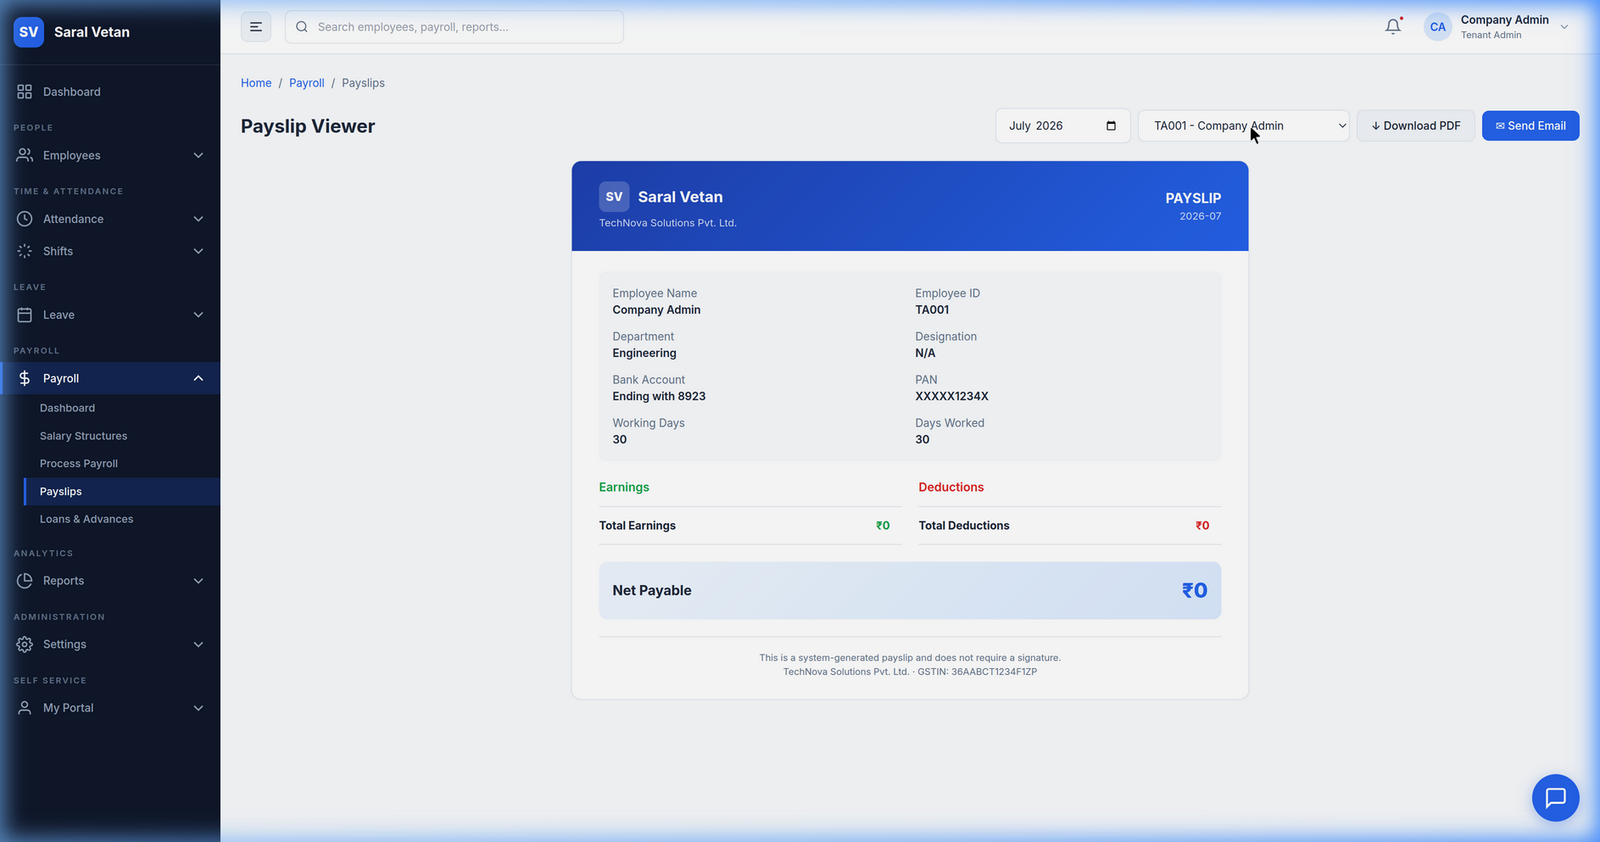
Task: Click the Settings gear icon
Action: (x=25, y=644)
